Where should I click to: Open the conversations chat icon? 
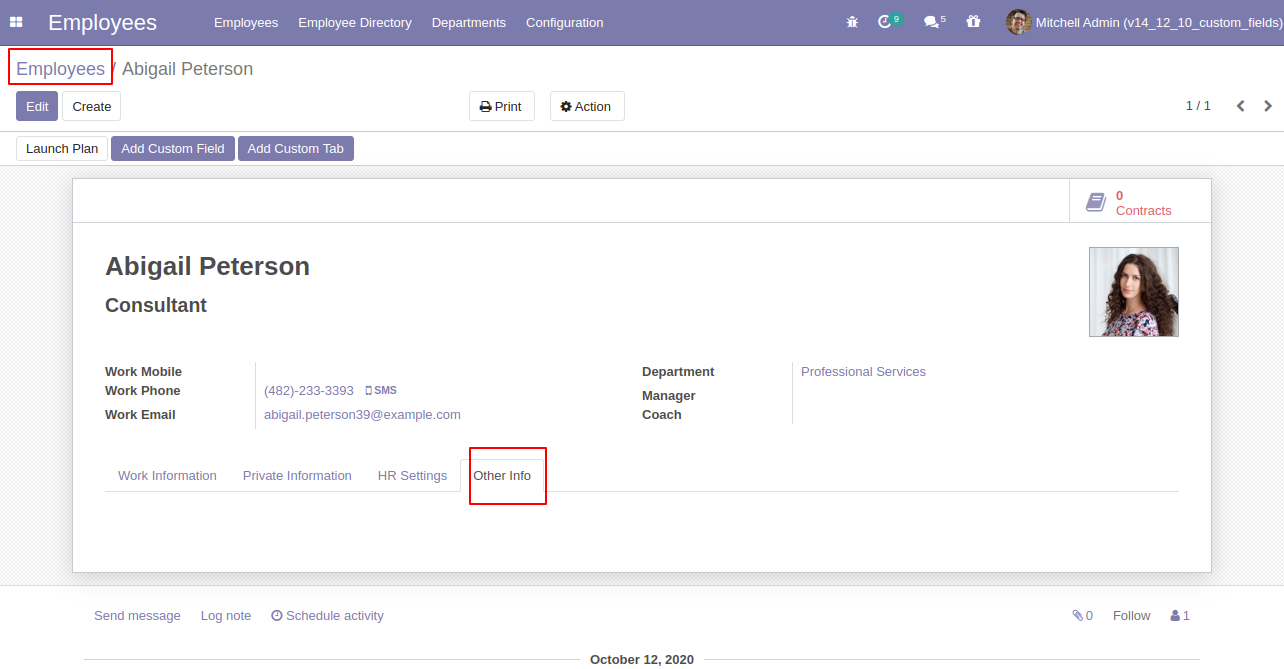click(x=930, y=22)
